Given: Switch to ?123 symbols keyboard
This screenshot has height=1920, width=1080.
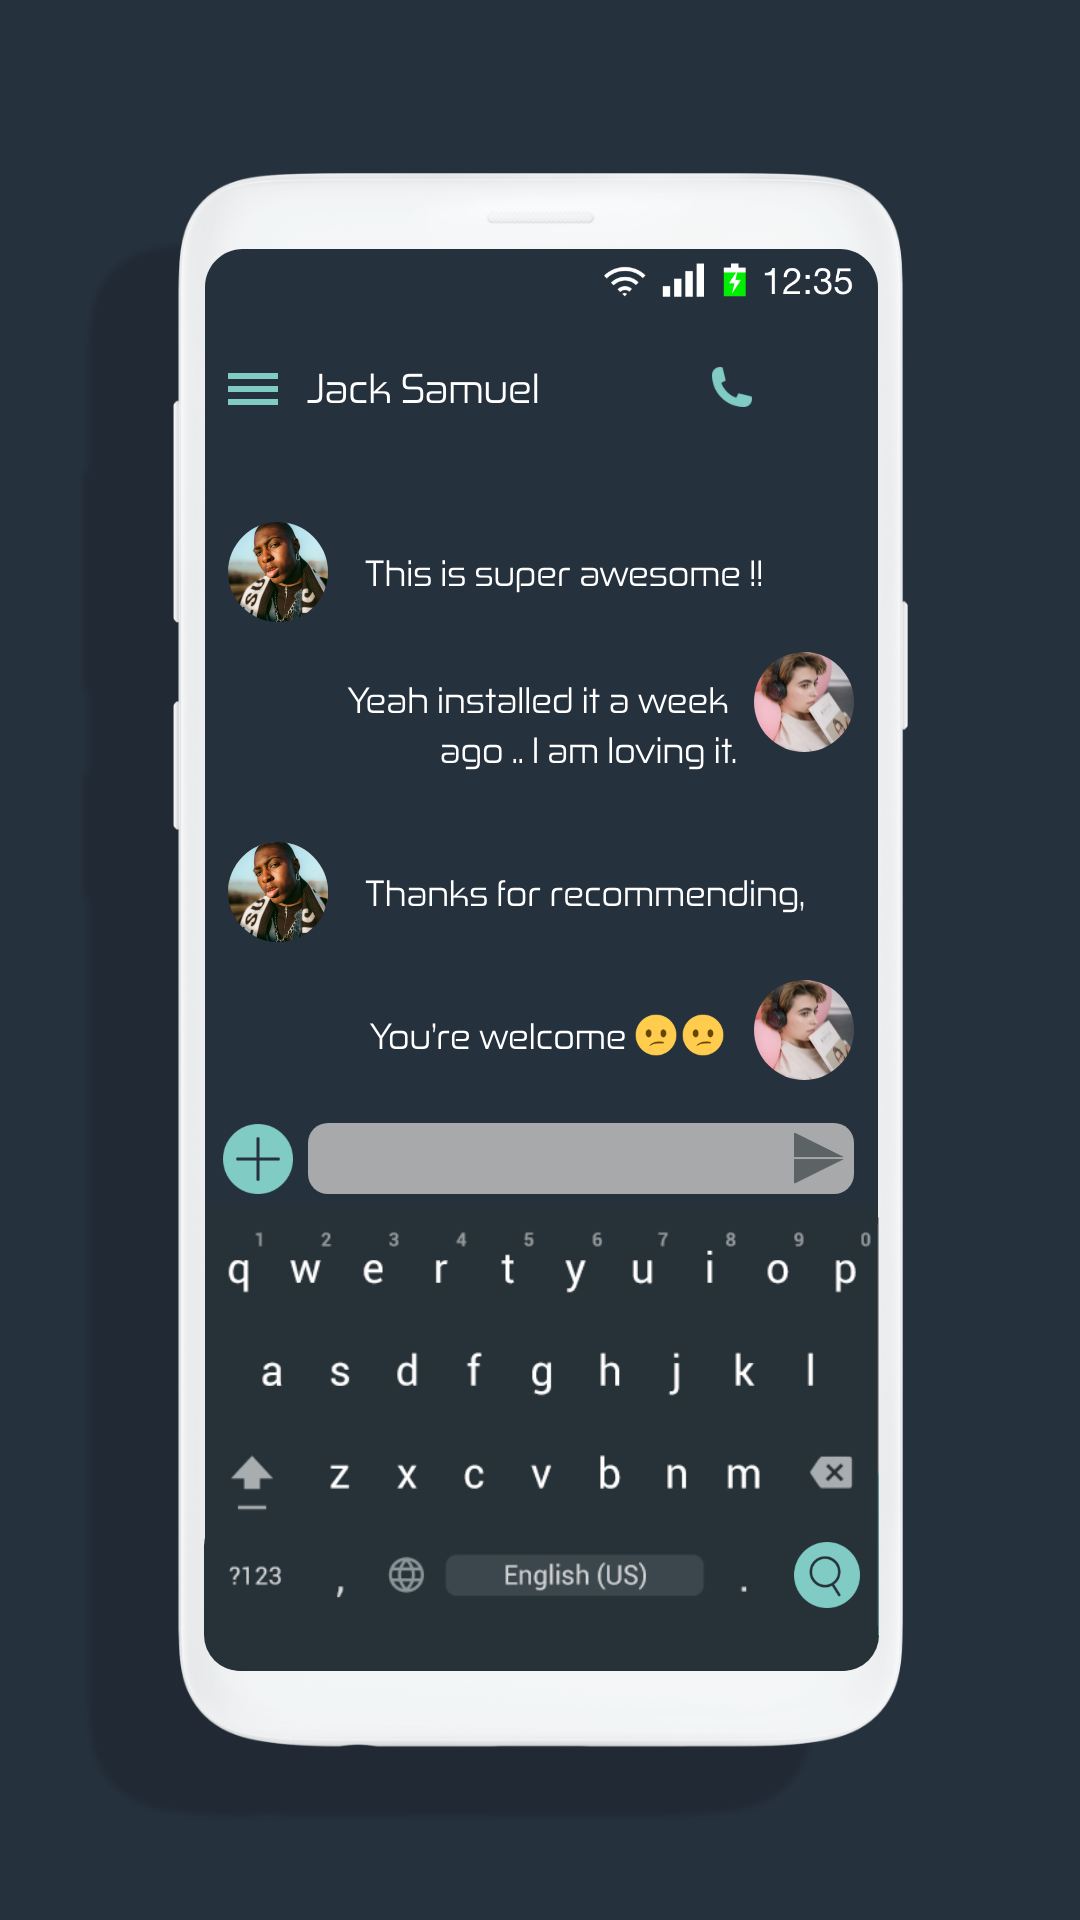Looking at the screenshot, I should tap(255, 1576).
